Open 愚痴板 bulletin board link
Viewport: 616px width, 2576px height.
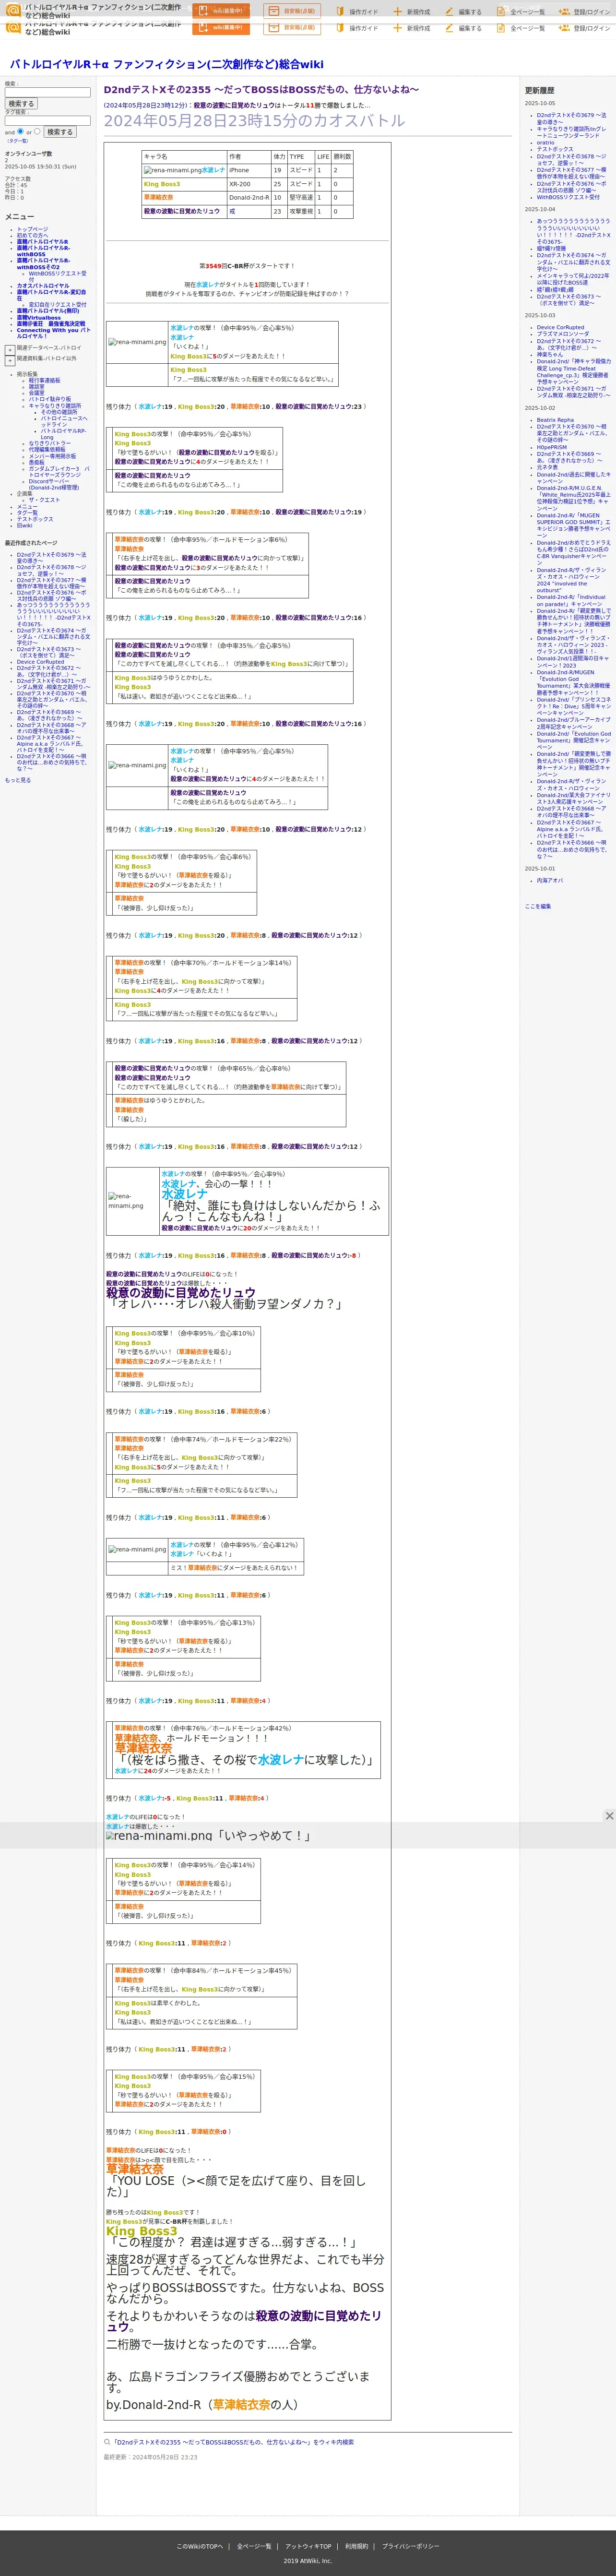[36, 462]
